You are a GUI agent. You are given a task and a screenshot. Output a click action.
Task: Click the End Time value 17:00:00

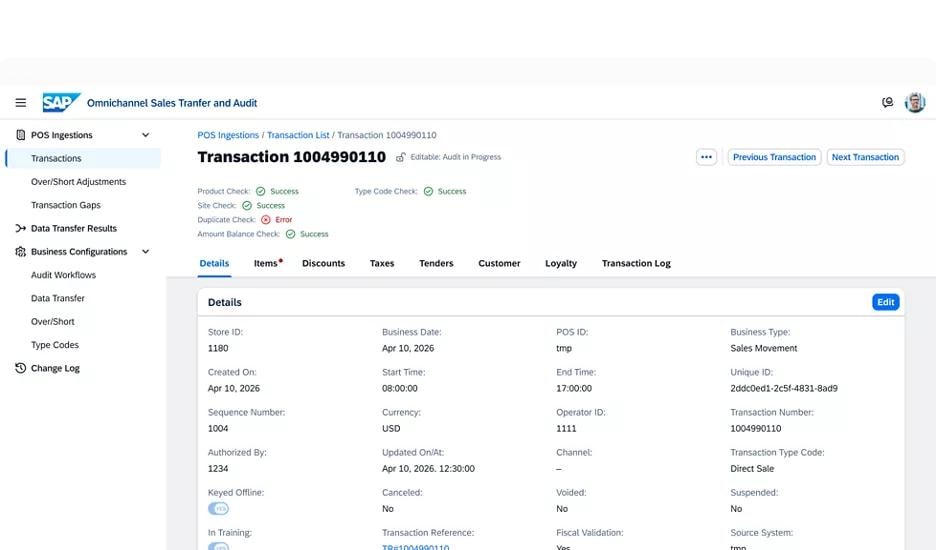(x=574, y=388)
